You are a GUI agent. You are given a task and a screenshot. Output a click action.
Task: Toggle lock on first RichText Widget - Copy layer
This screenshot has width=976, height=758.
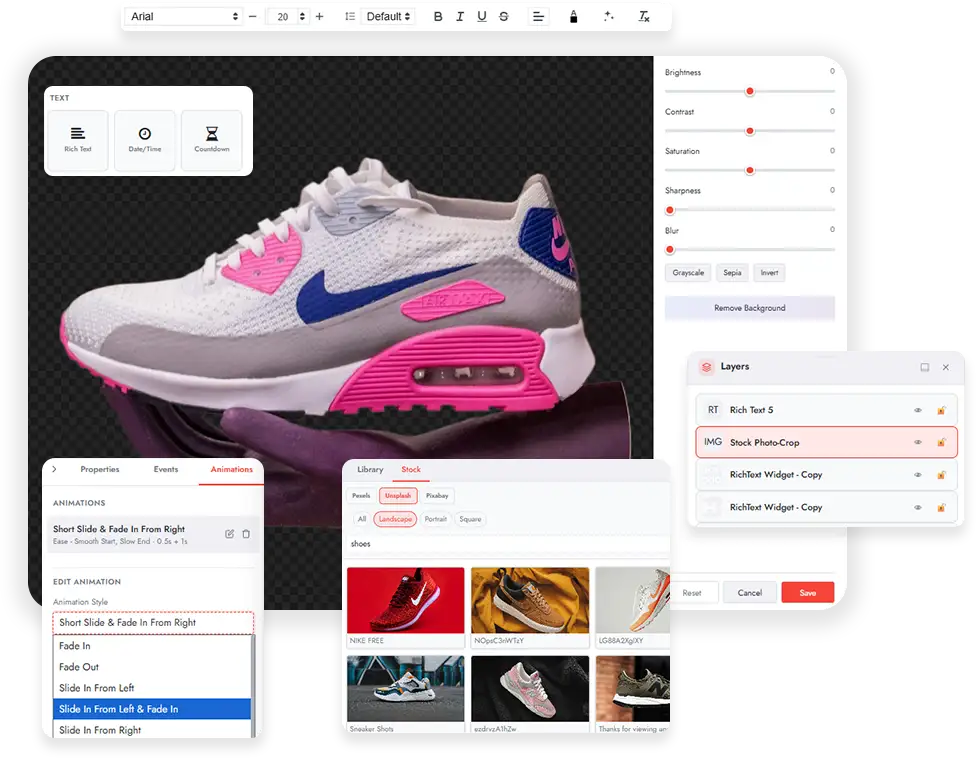click(941, 475)
